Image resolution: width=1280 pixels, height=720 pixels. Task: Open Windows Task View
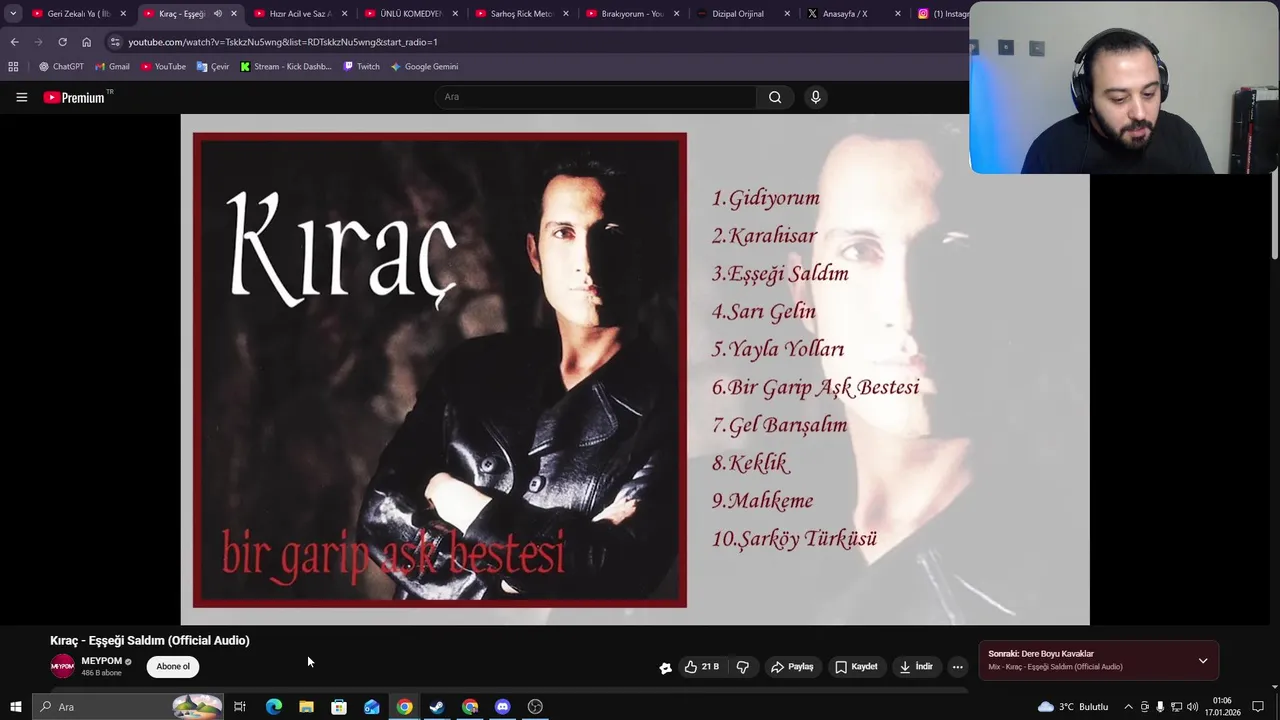[x=240, y=707]
